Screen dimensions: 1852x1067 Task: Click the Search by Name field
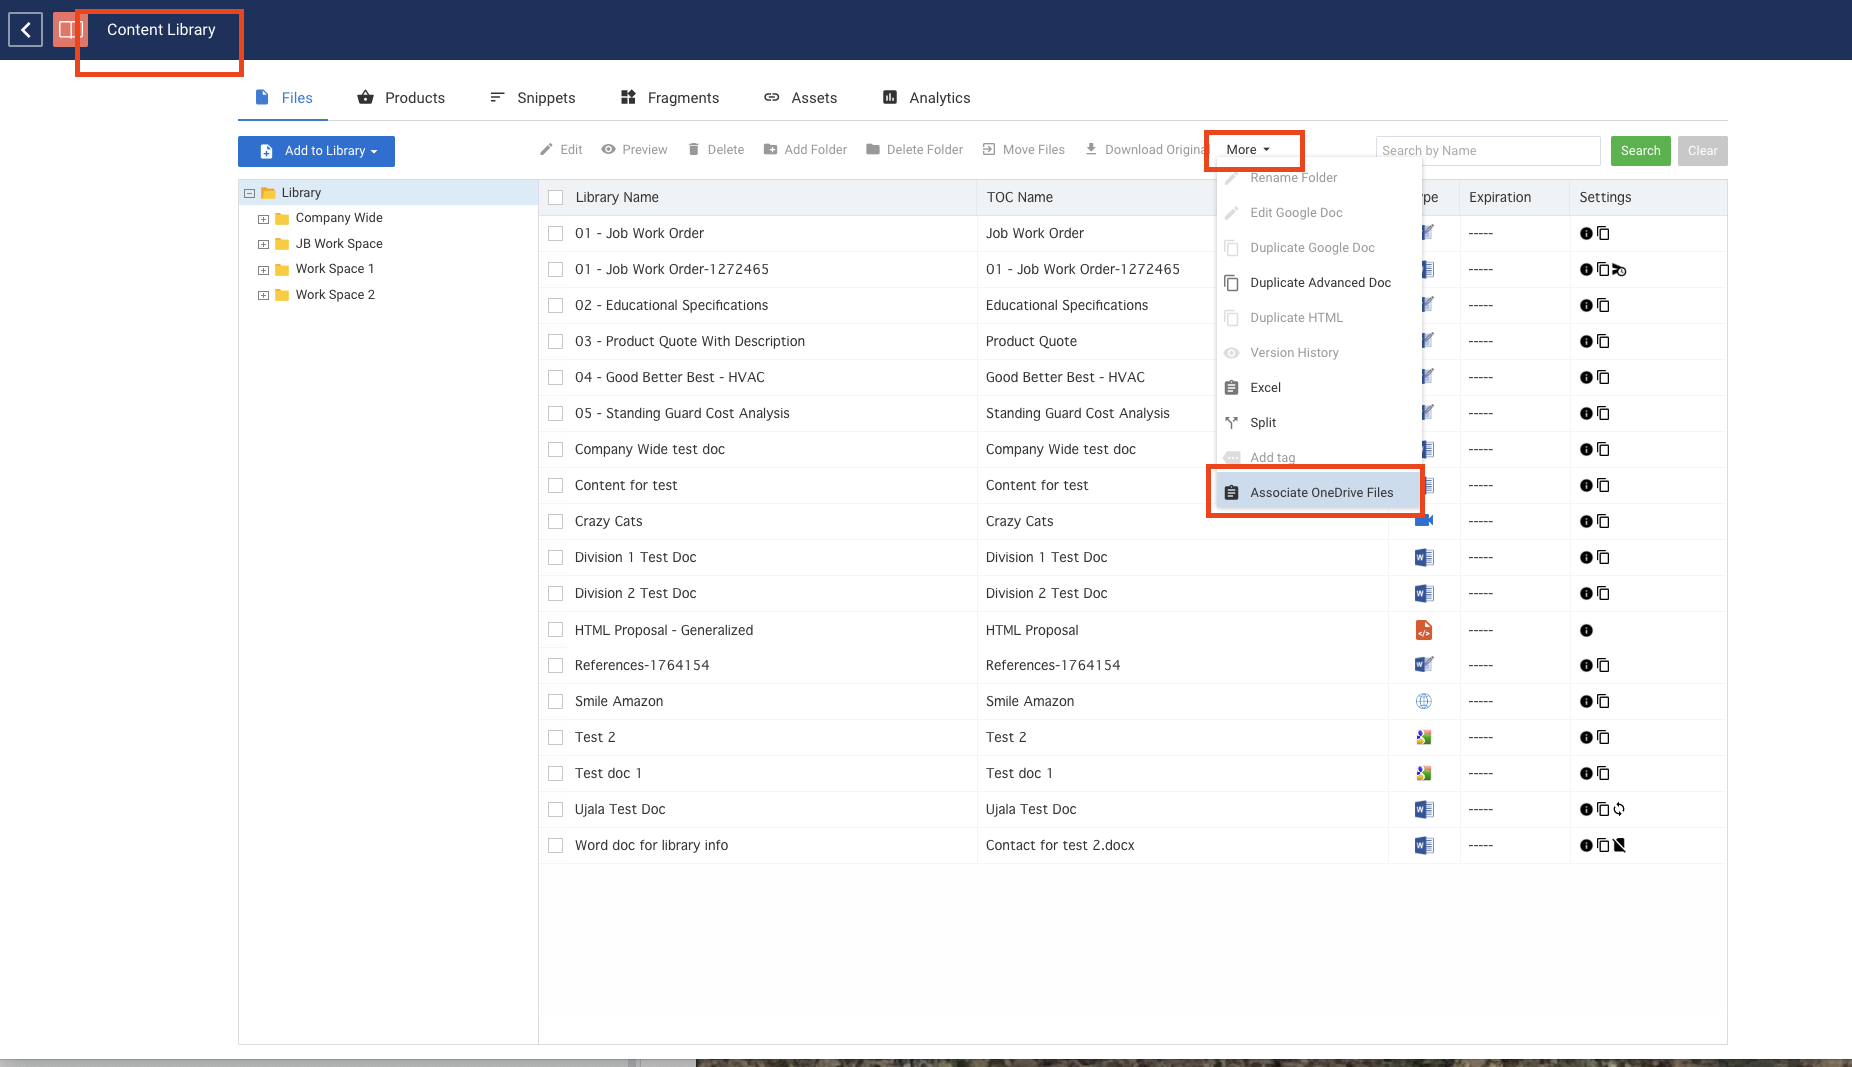click(x=1486, y=150)
